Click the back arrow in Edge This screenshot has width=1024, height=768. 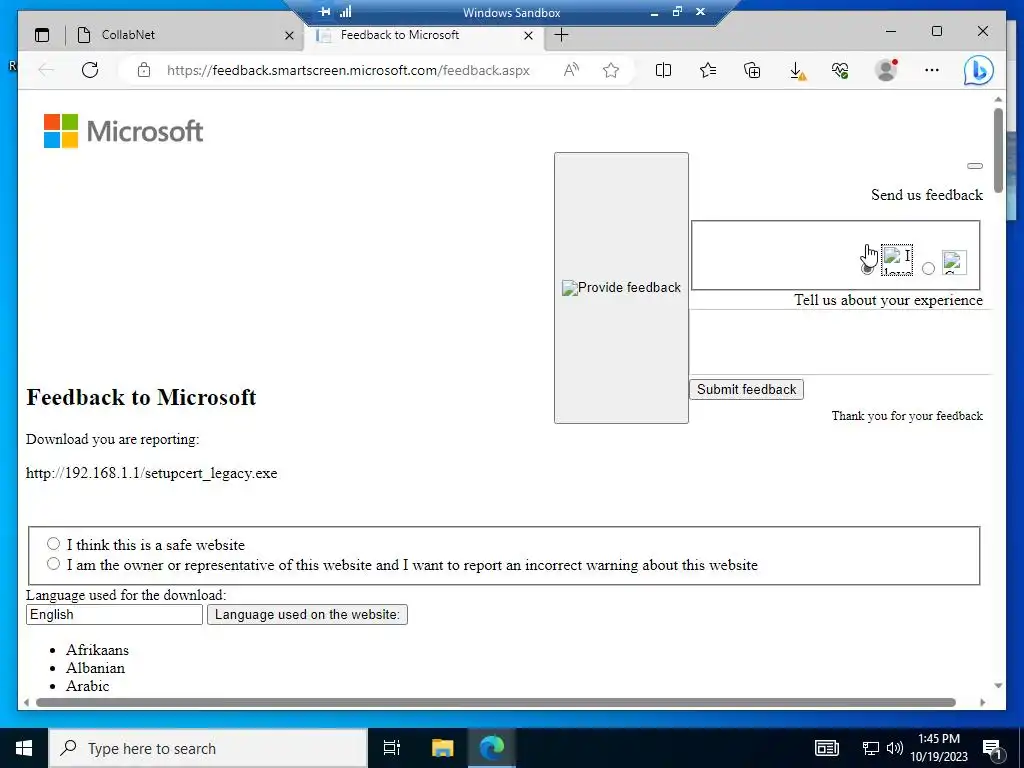click(46, 70)
